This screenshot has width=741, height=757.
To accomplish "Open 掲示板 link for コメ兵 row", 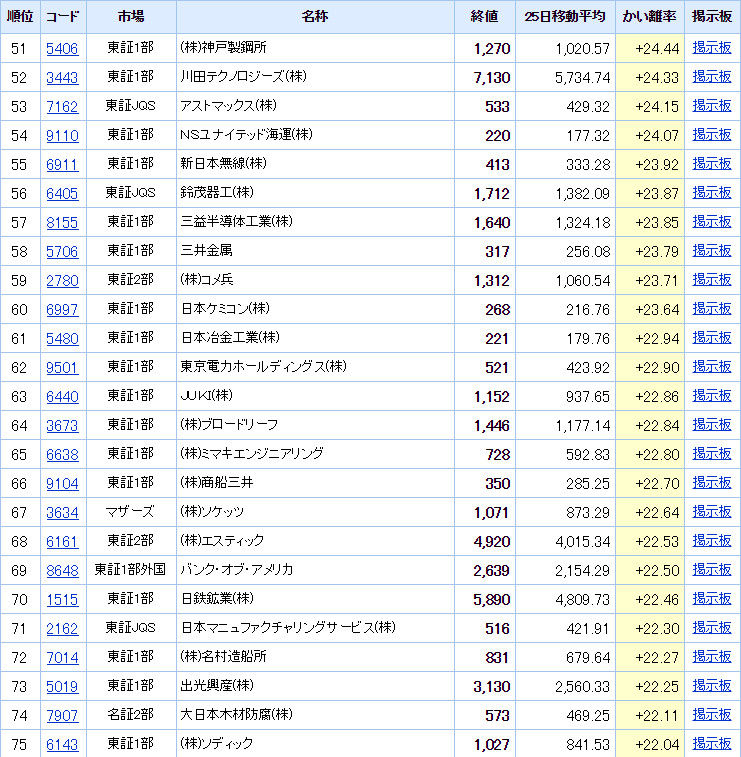I will (x=712, y=280).
